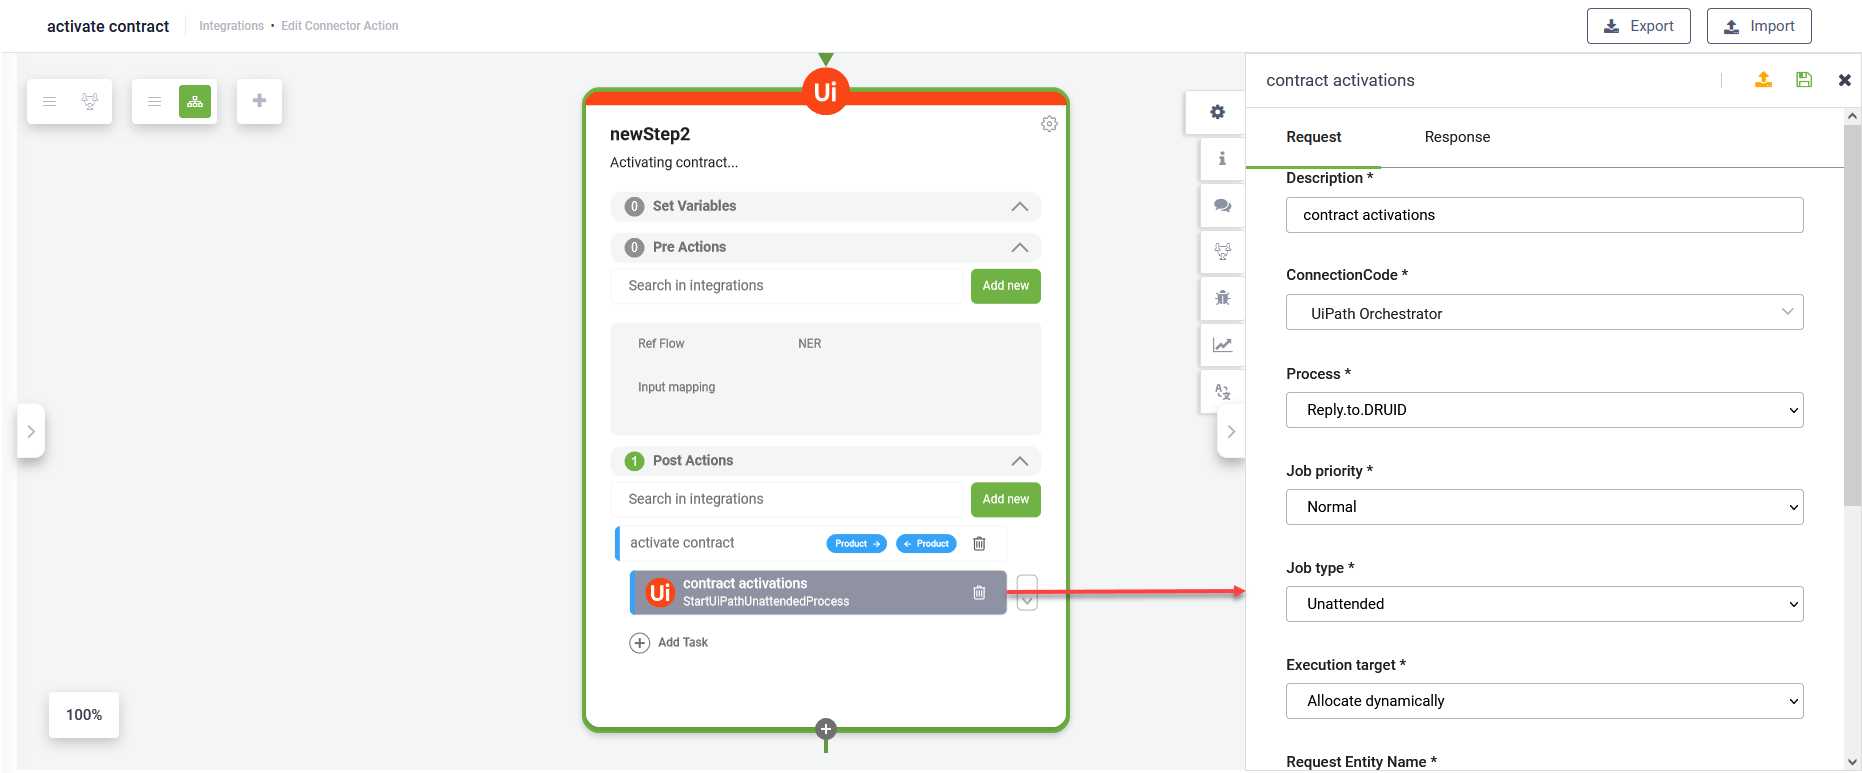
Task: Open the translation icon in side toolbar
Action: click(x=1222, y=392)
